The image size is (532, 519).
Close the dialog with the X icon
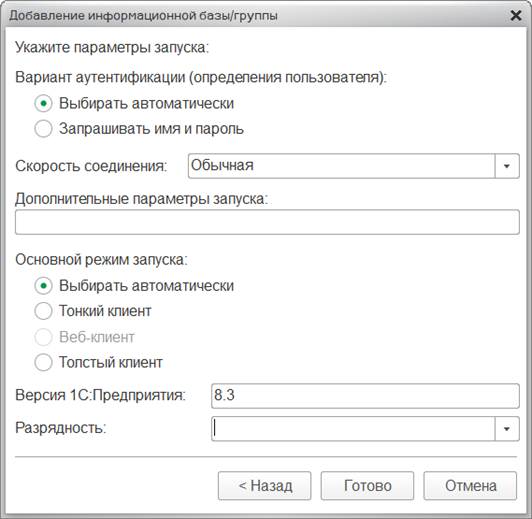click(516, 16)
